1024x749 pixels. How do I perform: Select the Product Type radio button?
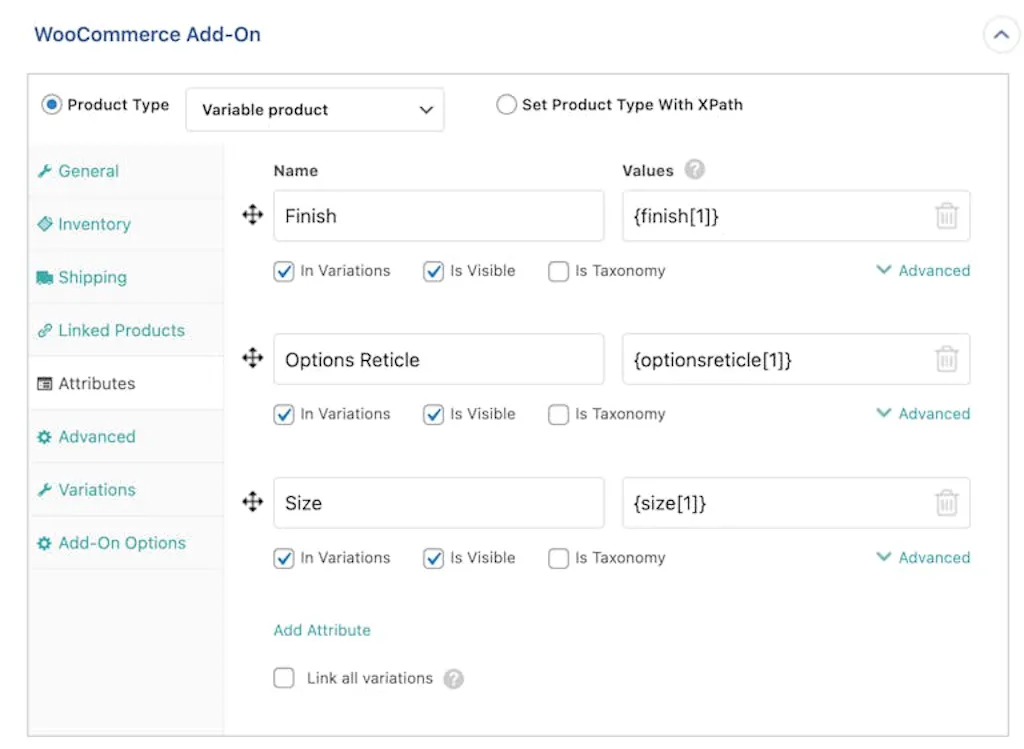pos(52,104)
